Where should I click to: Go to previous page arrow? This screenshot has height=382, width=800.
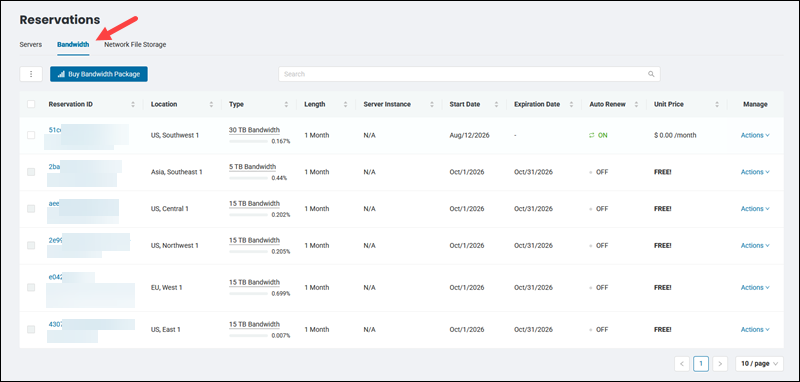pos(682,364)
